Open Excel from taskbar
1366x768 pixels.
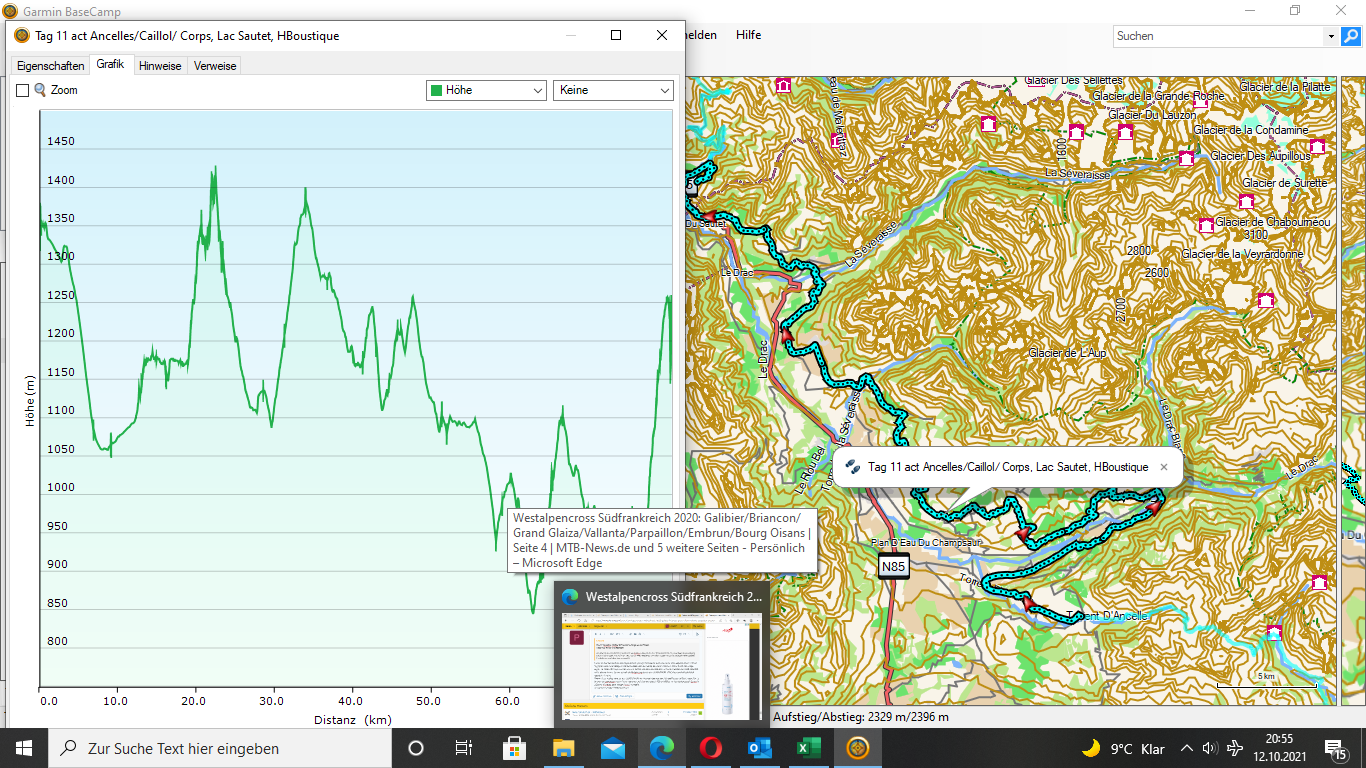pyautogui.click(x=809, y=748)
